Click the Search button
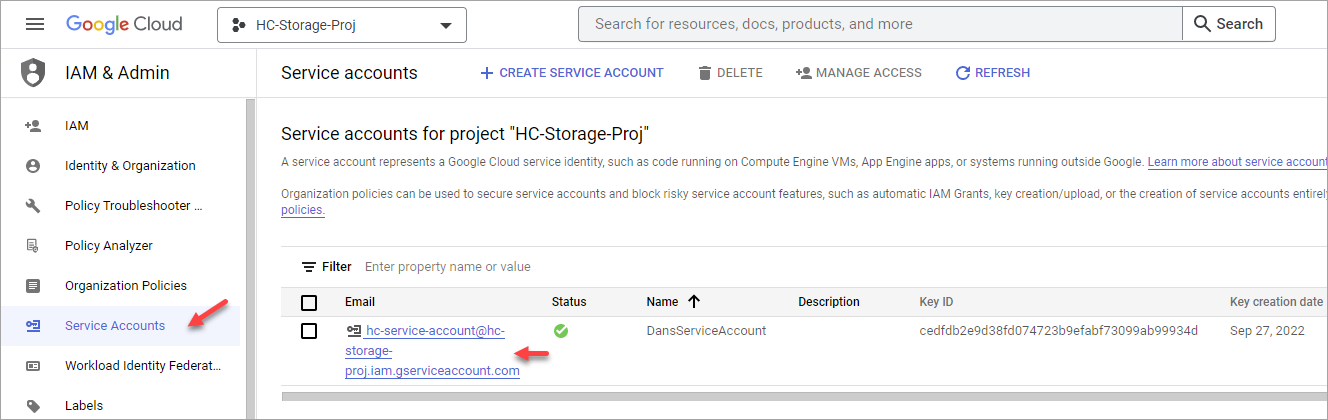 click(1229, 24)
